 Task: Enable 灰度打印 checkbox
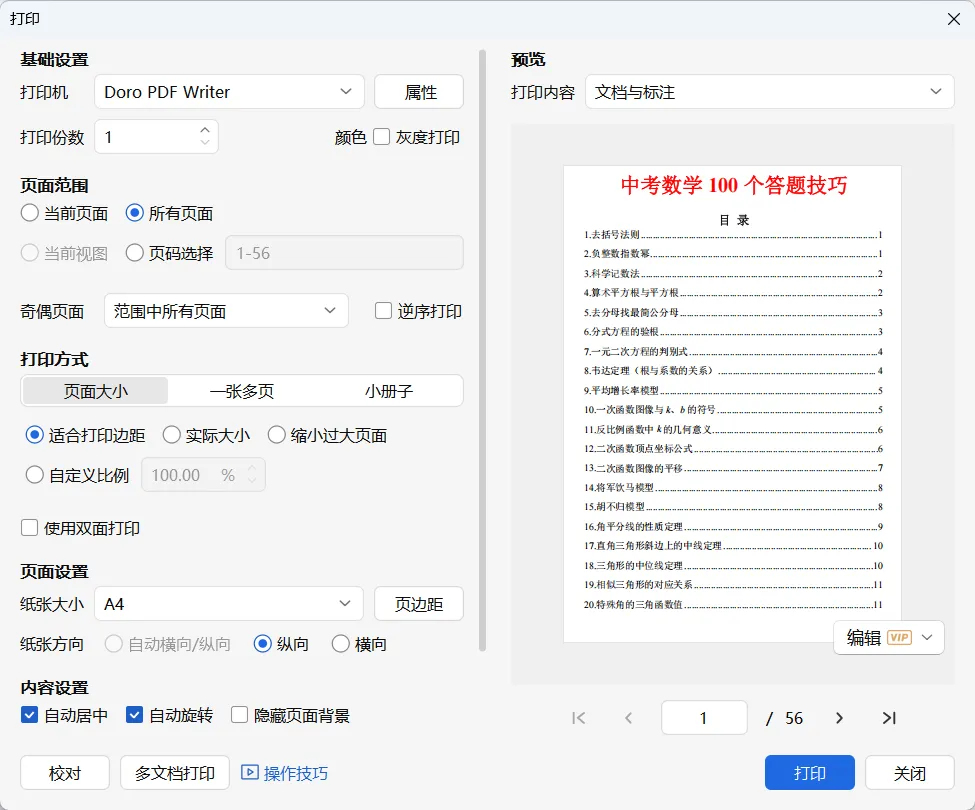pyautogui.click(x=381, y=137)
